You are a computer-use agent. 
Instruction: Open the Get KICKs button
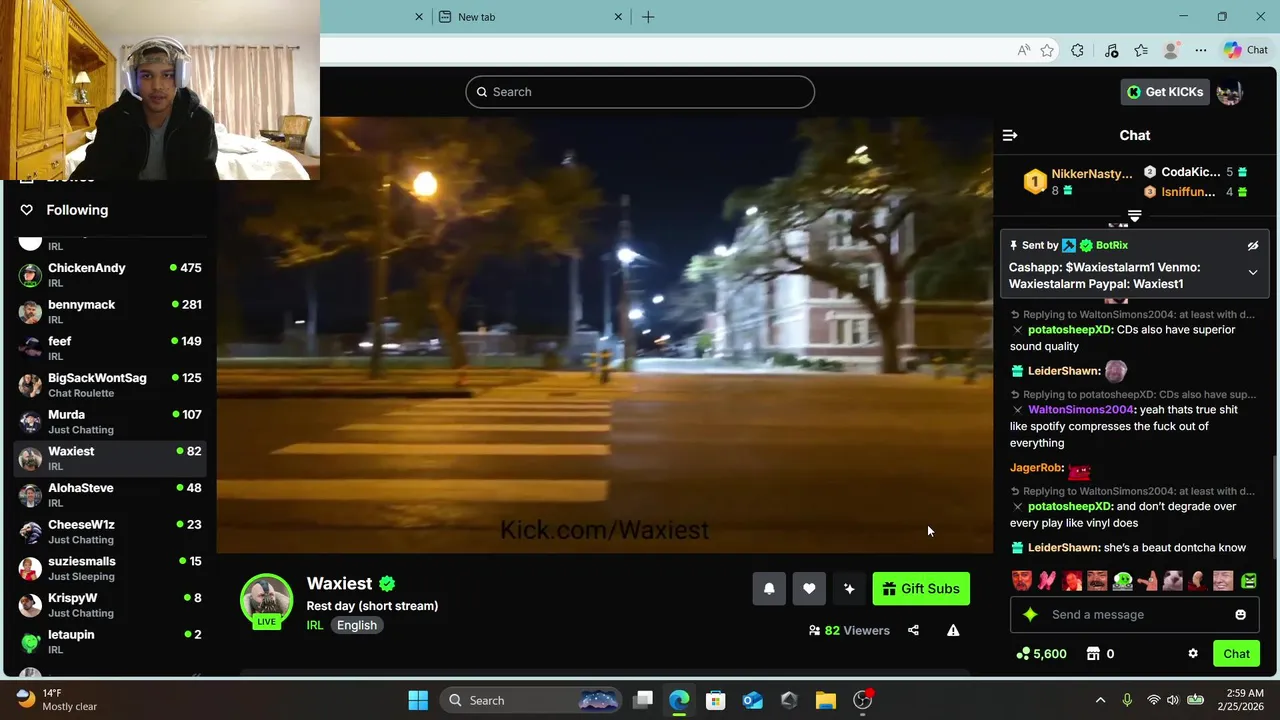click(x=1165, y=92)
